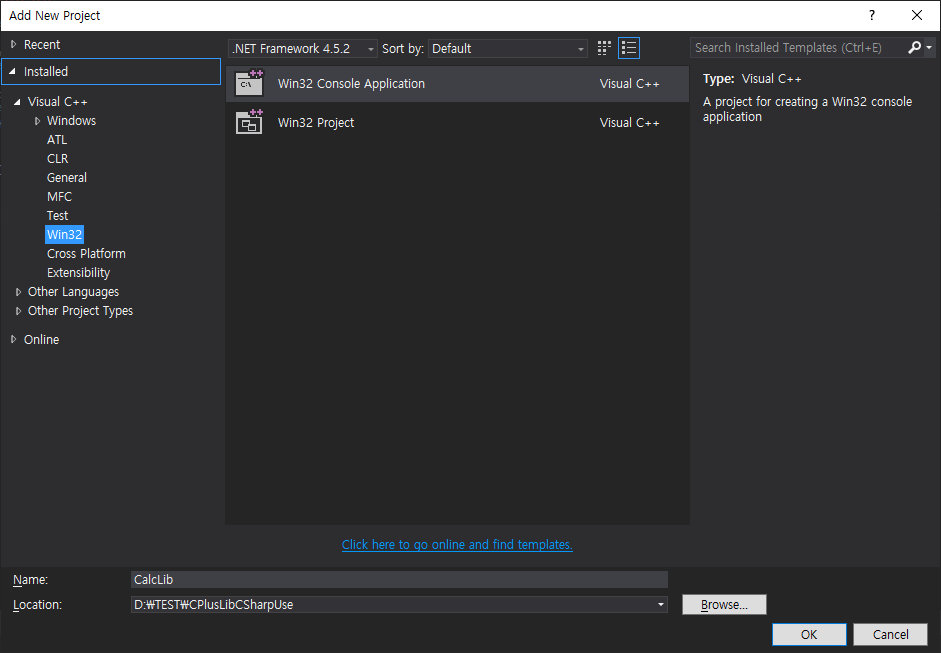Click the Other Project Types label
Viewport: 941px width, 653px height.
(80, 311)
